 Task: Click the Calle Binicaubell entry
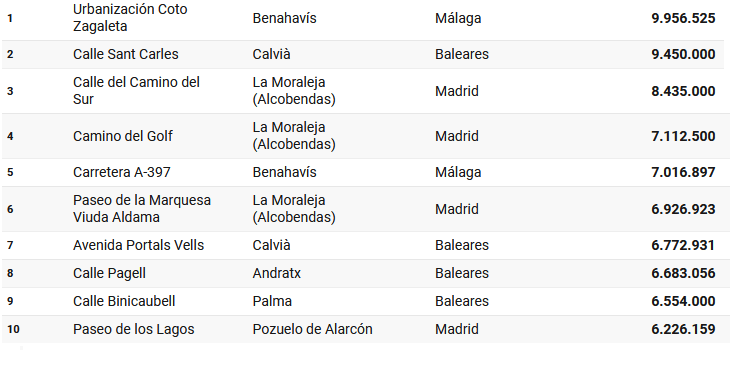124,301
